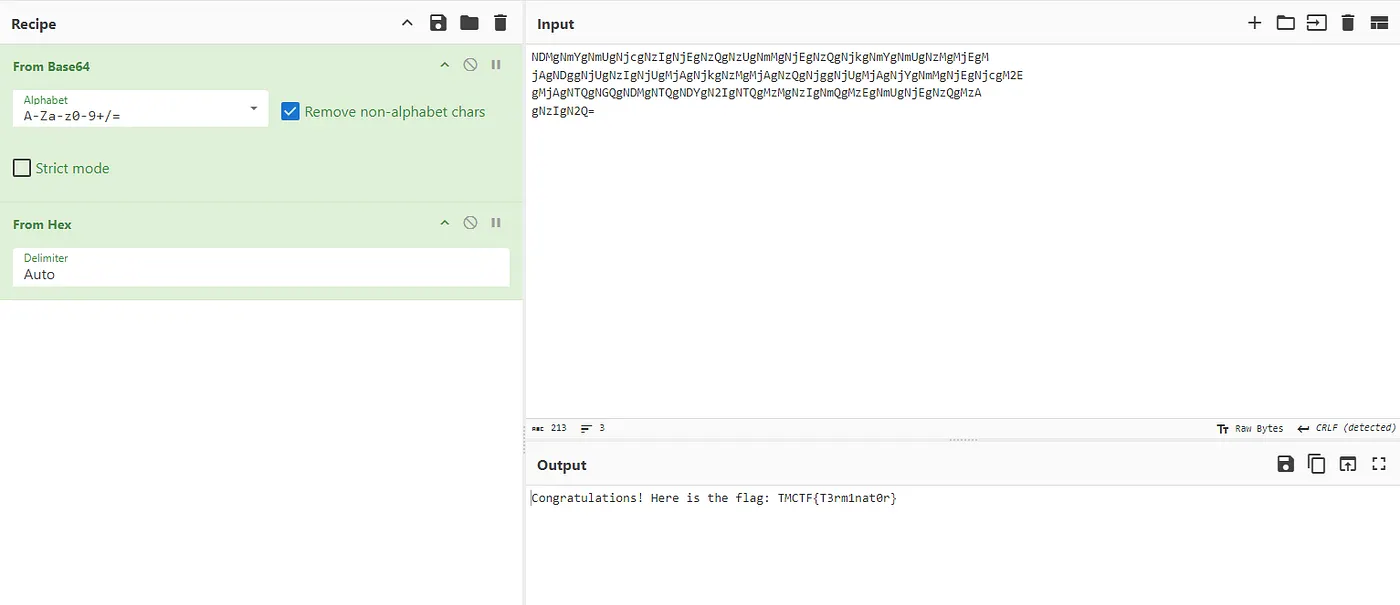
Task: Uncheck Remove non-alphabet chars
Action: [291, 112]
